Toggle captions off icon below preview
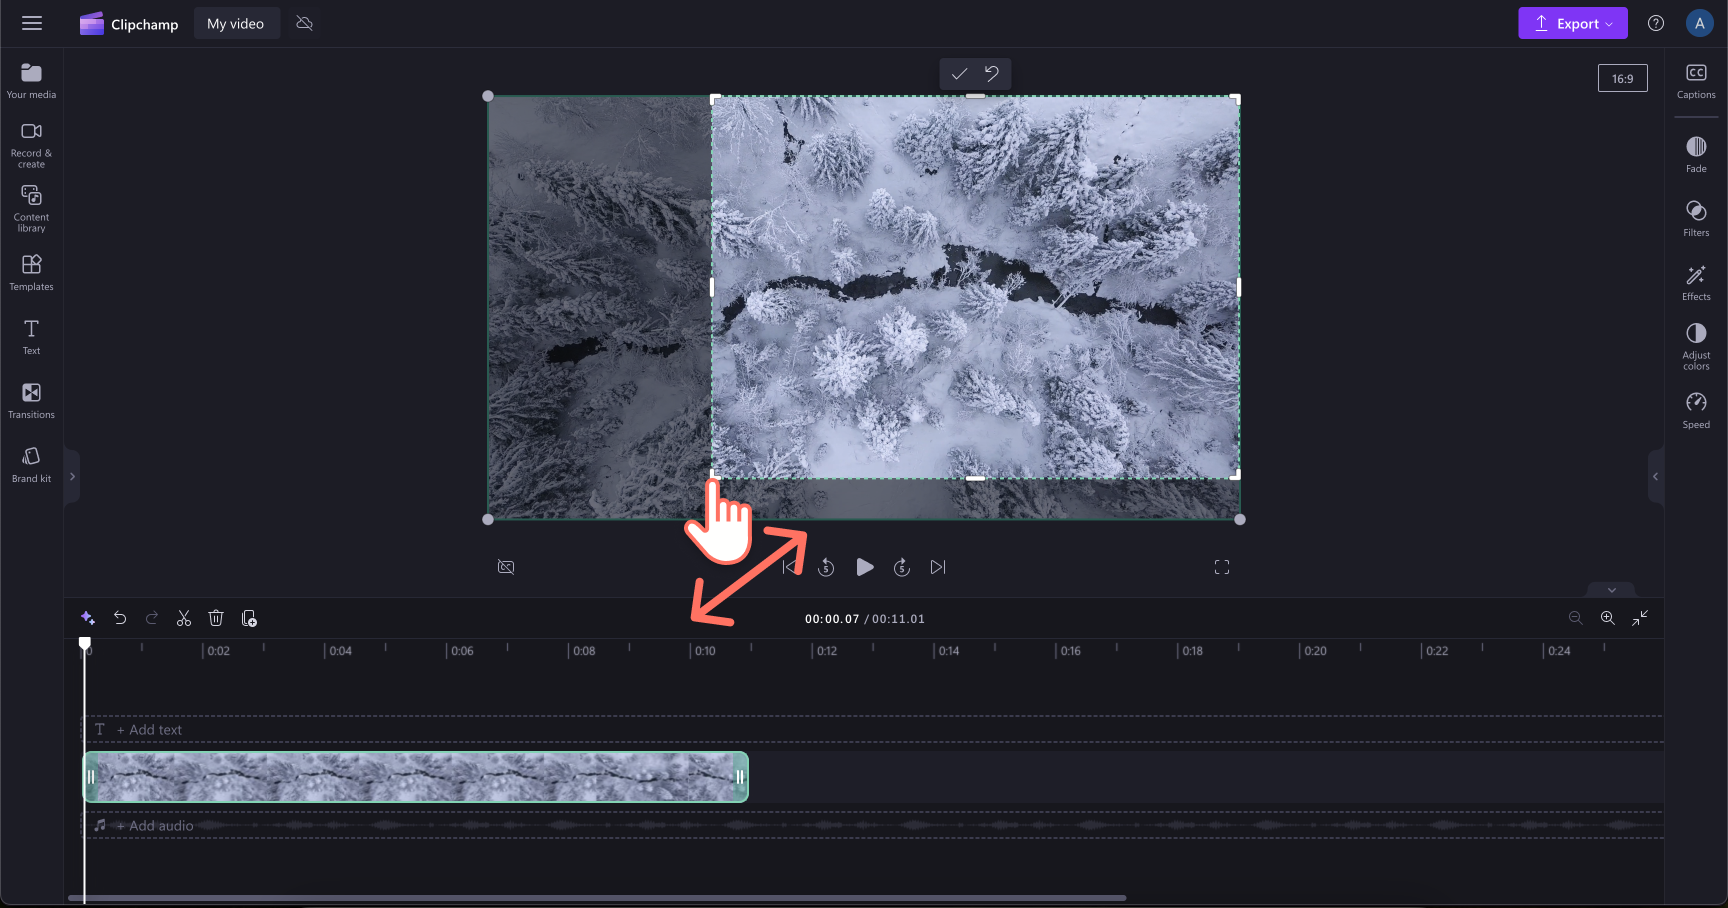The width and height of the screenshot is (1728, 908). pos(506,567)
